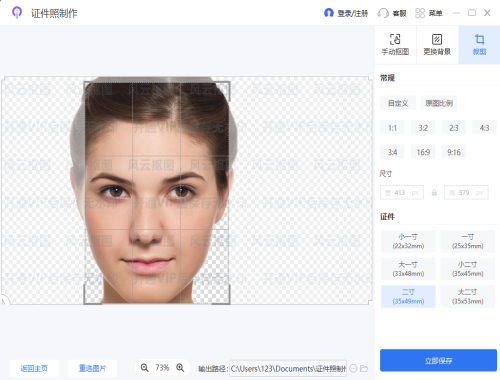Open the output folder icon
Screen dimensions: 500x380
click(364, 368)
